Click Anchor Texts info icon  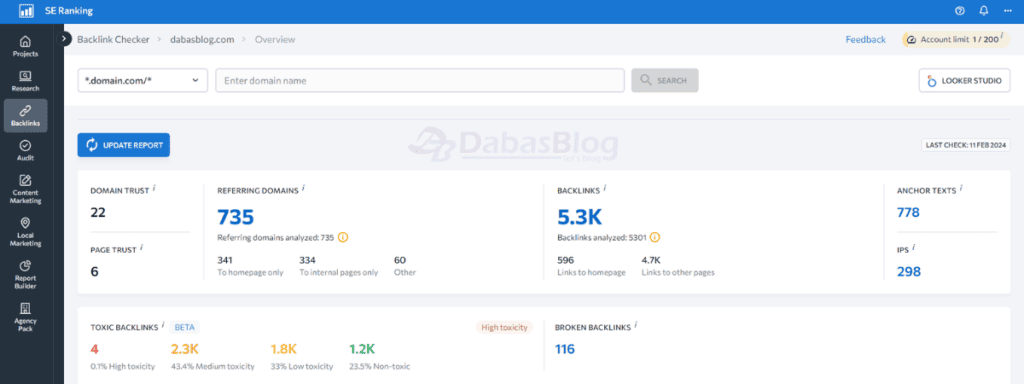click(x=961, y=188)
